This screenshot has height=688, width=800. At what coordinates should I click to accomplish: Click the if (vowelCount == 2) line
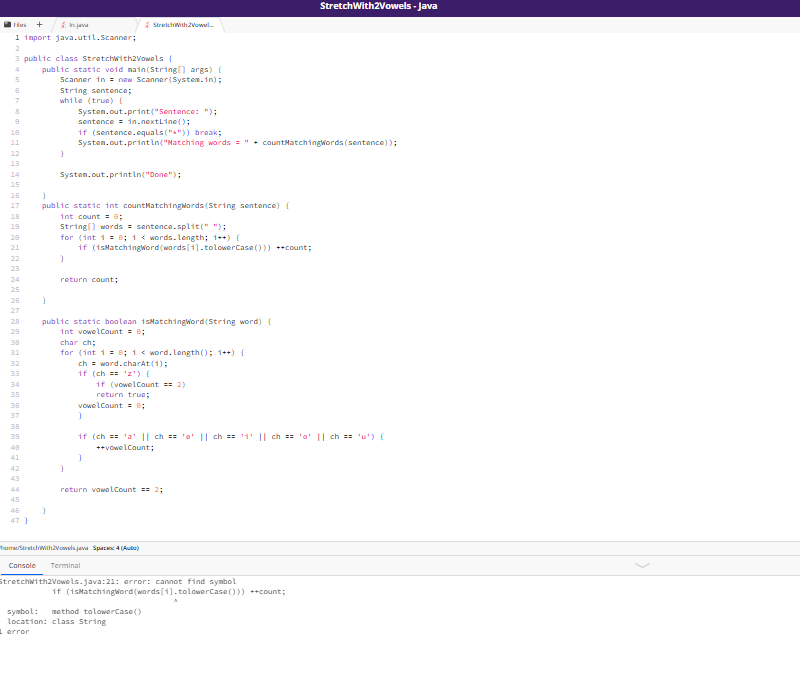point(141,384)
